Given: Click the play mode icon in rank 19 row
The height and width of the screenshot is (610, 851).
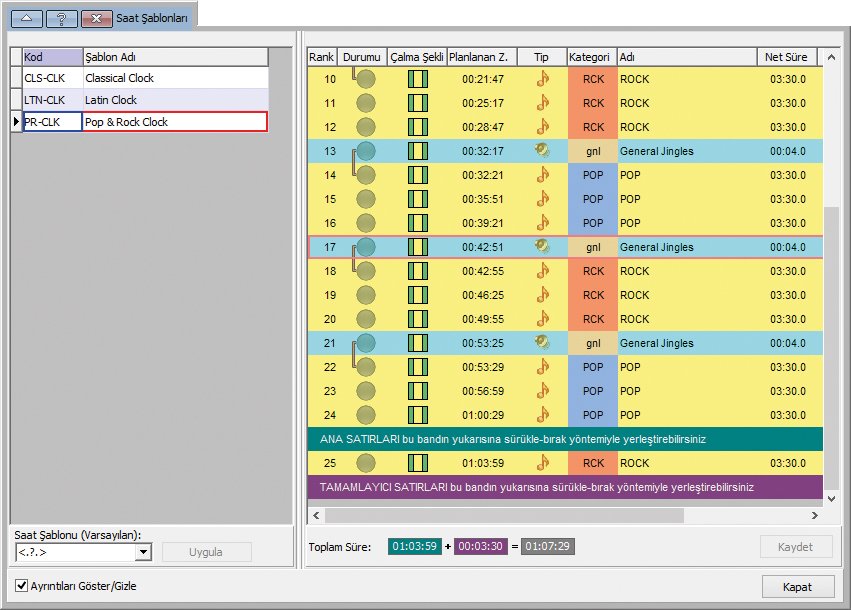Looking at the screenshot, I should (x=417, y=295).
